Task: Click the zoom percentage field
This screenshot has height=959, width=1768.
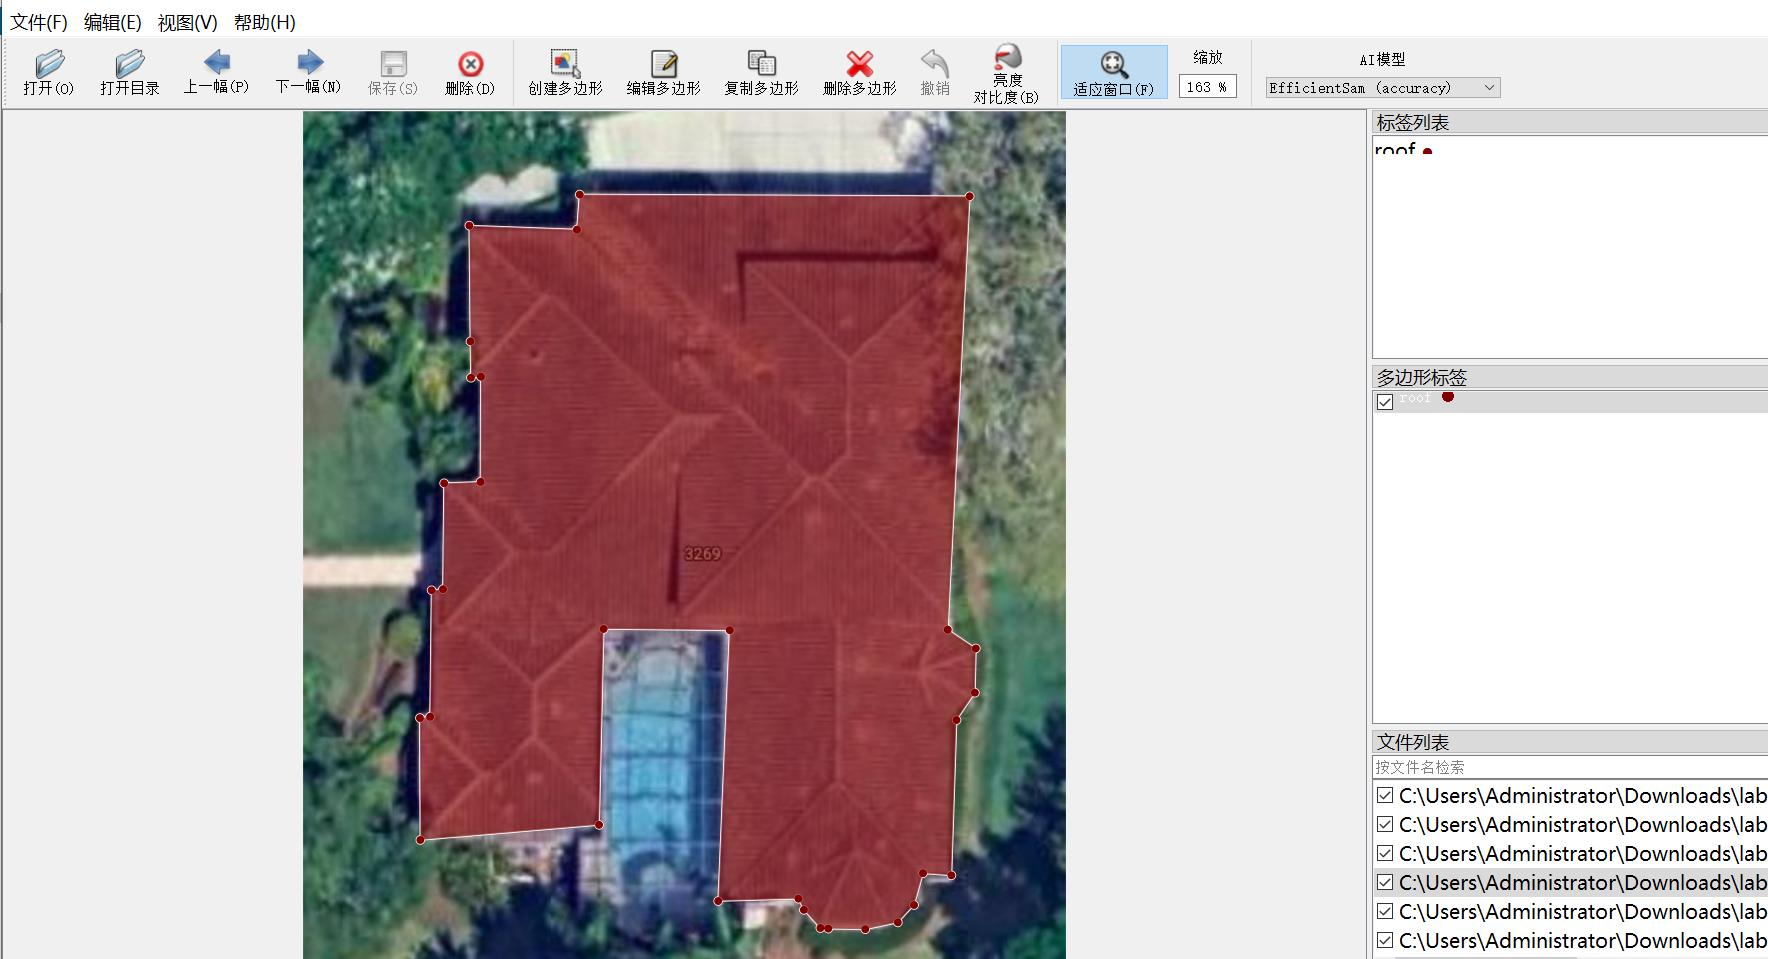Action: [1206, 87]
